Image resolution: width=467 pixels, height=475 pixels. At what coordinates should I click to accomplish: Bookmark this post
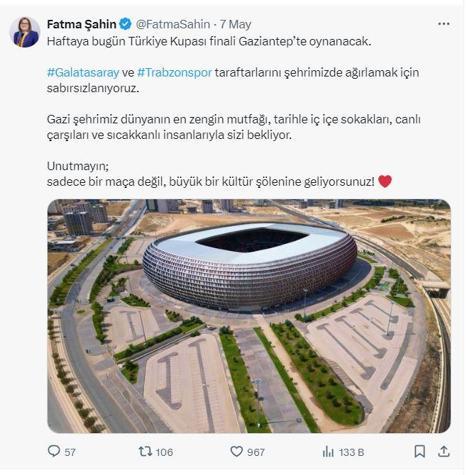[x=420, y=452]
